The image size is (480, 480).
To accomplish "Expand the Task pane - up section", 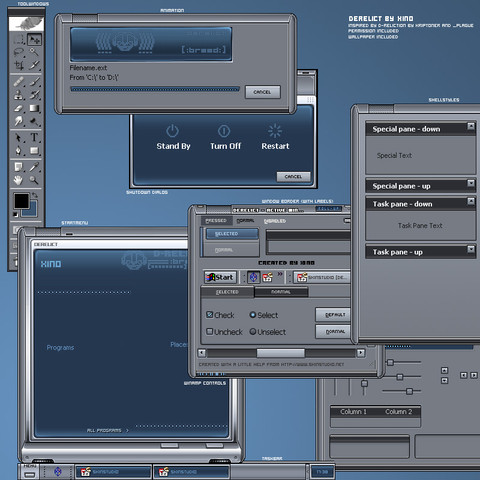I will click(x=471, y=249).
